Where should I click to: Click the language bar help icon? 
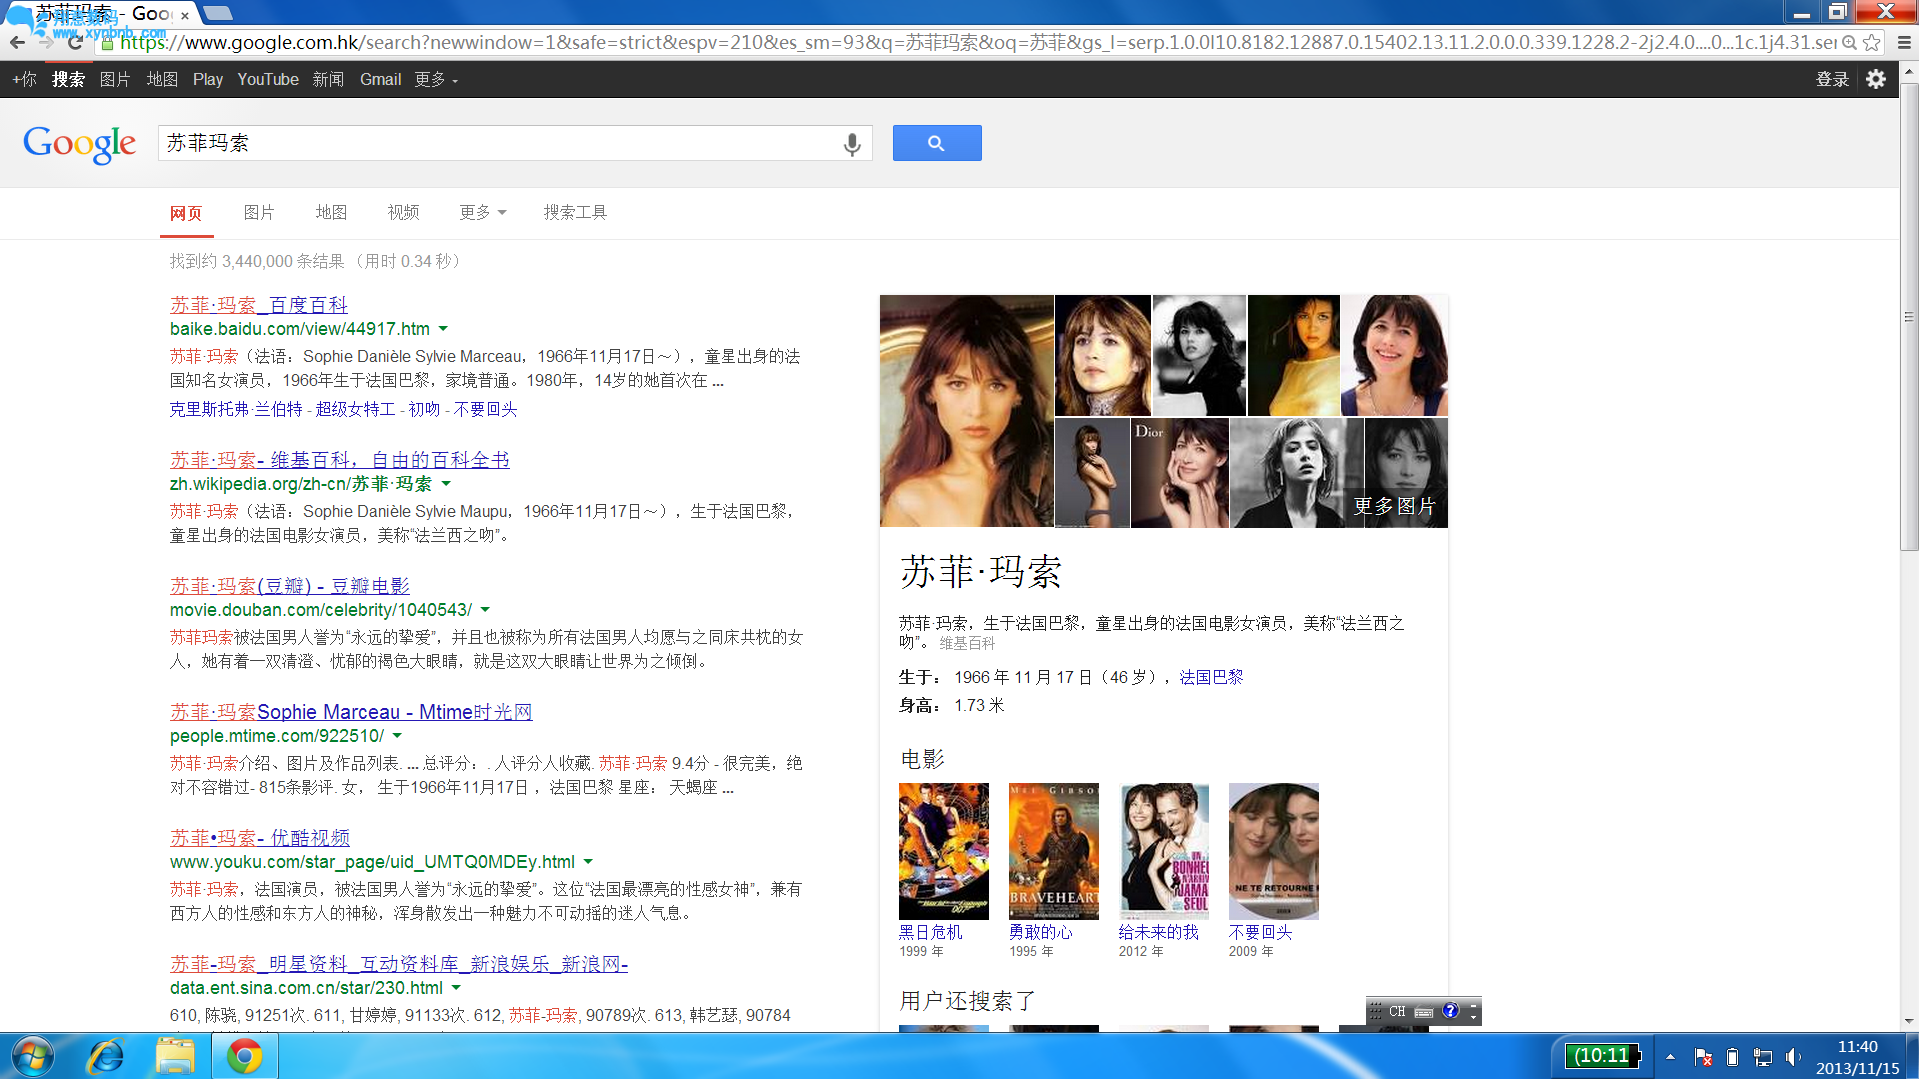click(1451, 1011)
